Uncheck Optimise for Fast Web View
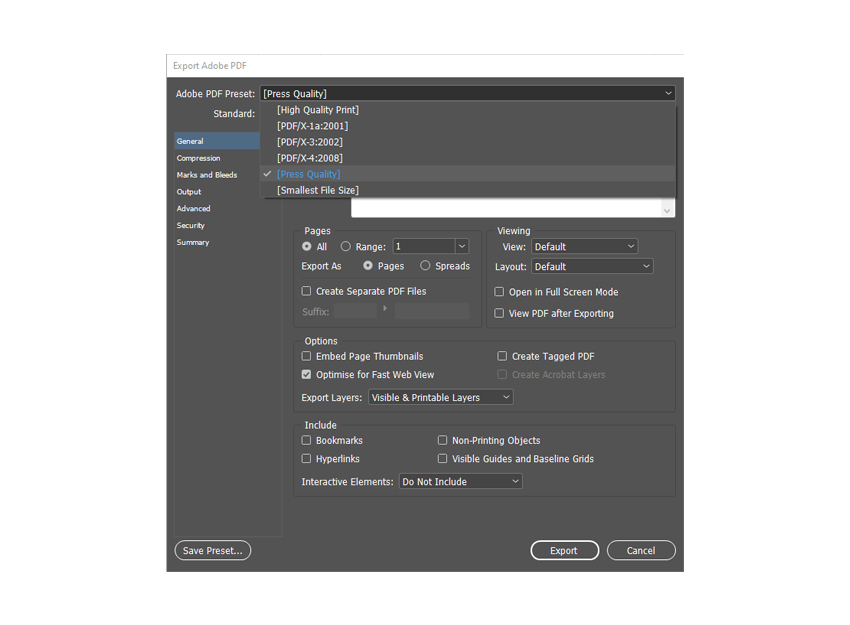850x625 pixels. click(306, 375)
